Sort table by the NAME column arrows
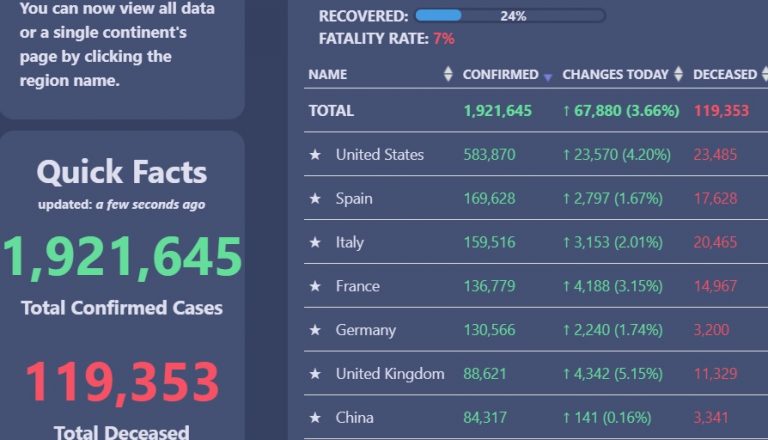 click(448, 74)
